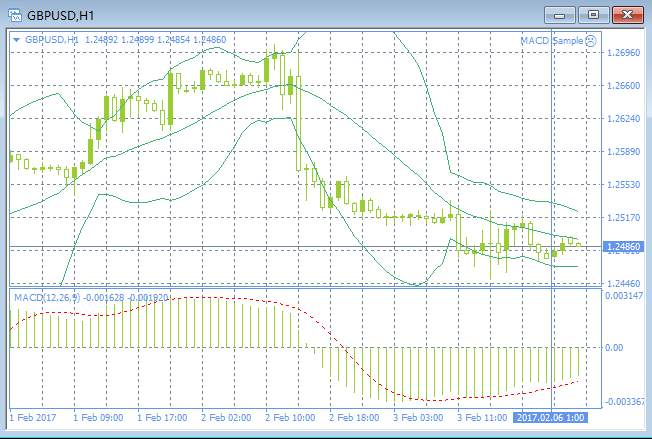The height and width of the screenshot is (439, 652).
Task: Select the current price tag 1.24860
Action: (x=622, y=247)
